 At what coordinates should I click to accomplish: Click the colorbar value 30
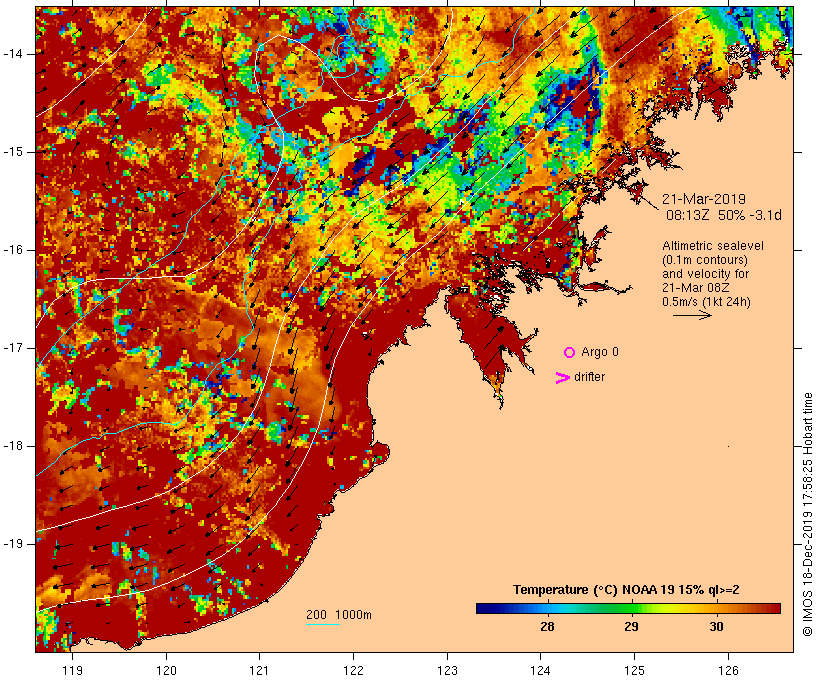[716, 627]
